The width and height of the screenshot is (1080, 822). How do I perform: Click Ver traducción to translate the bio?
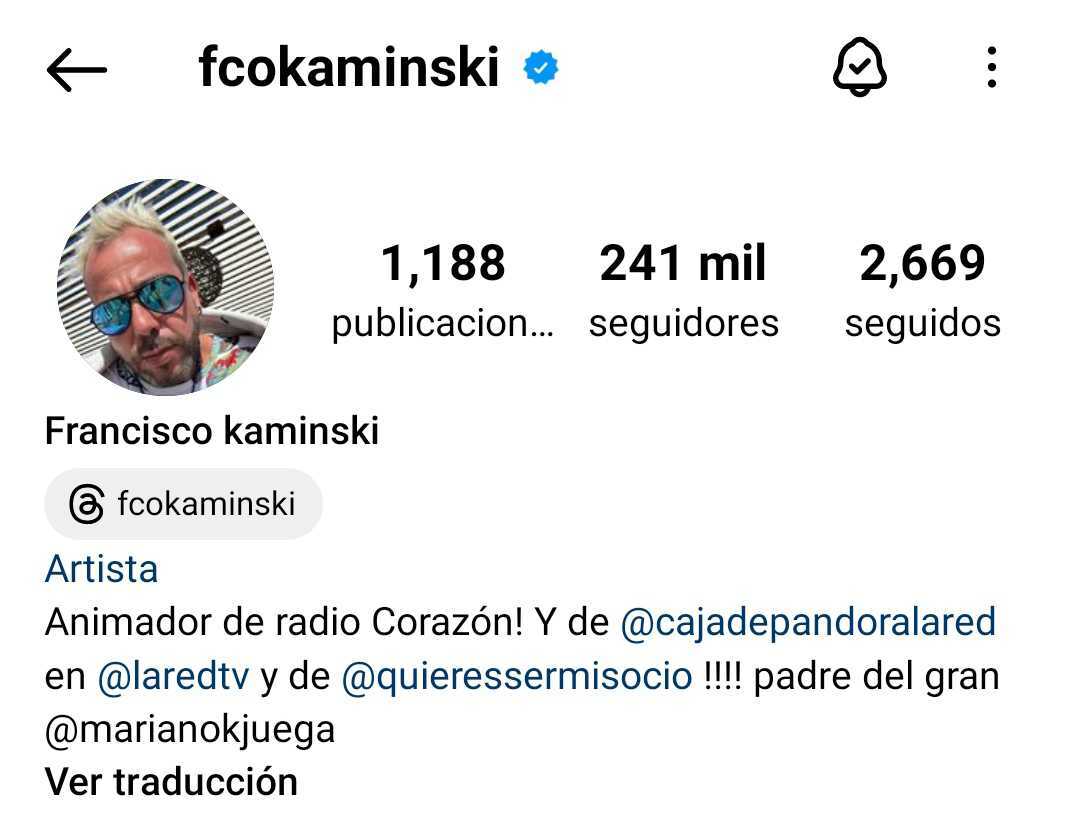(x=172, y=782)
